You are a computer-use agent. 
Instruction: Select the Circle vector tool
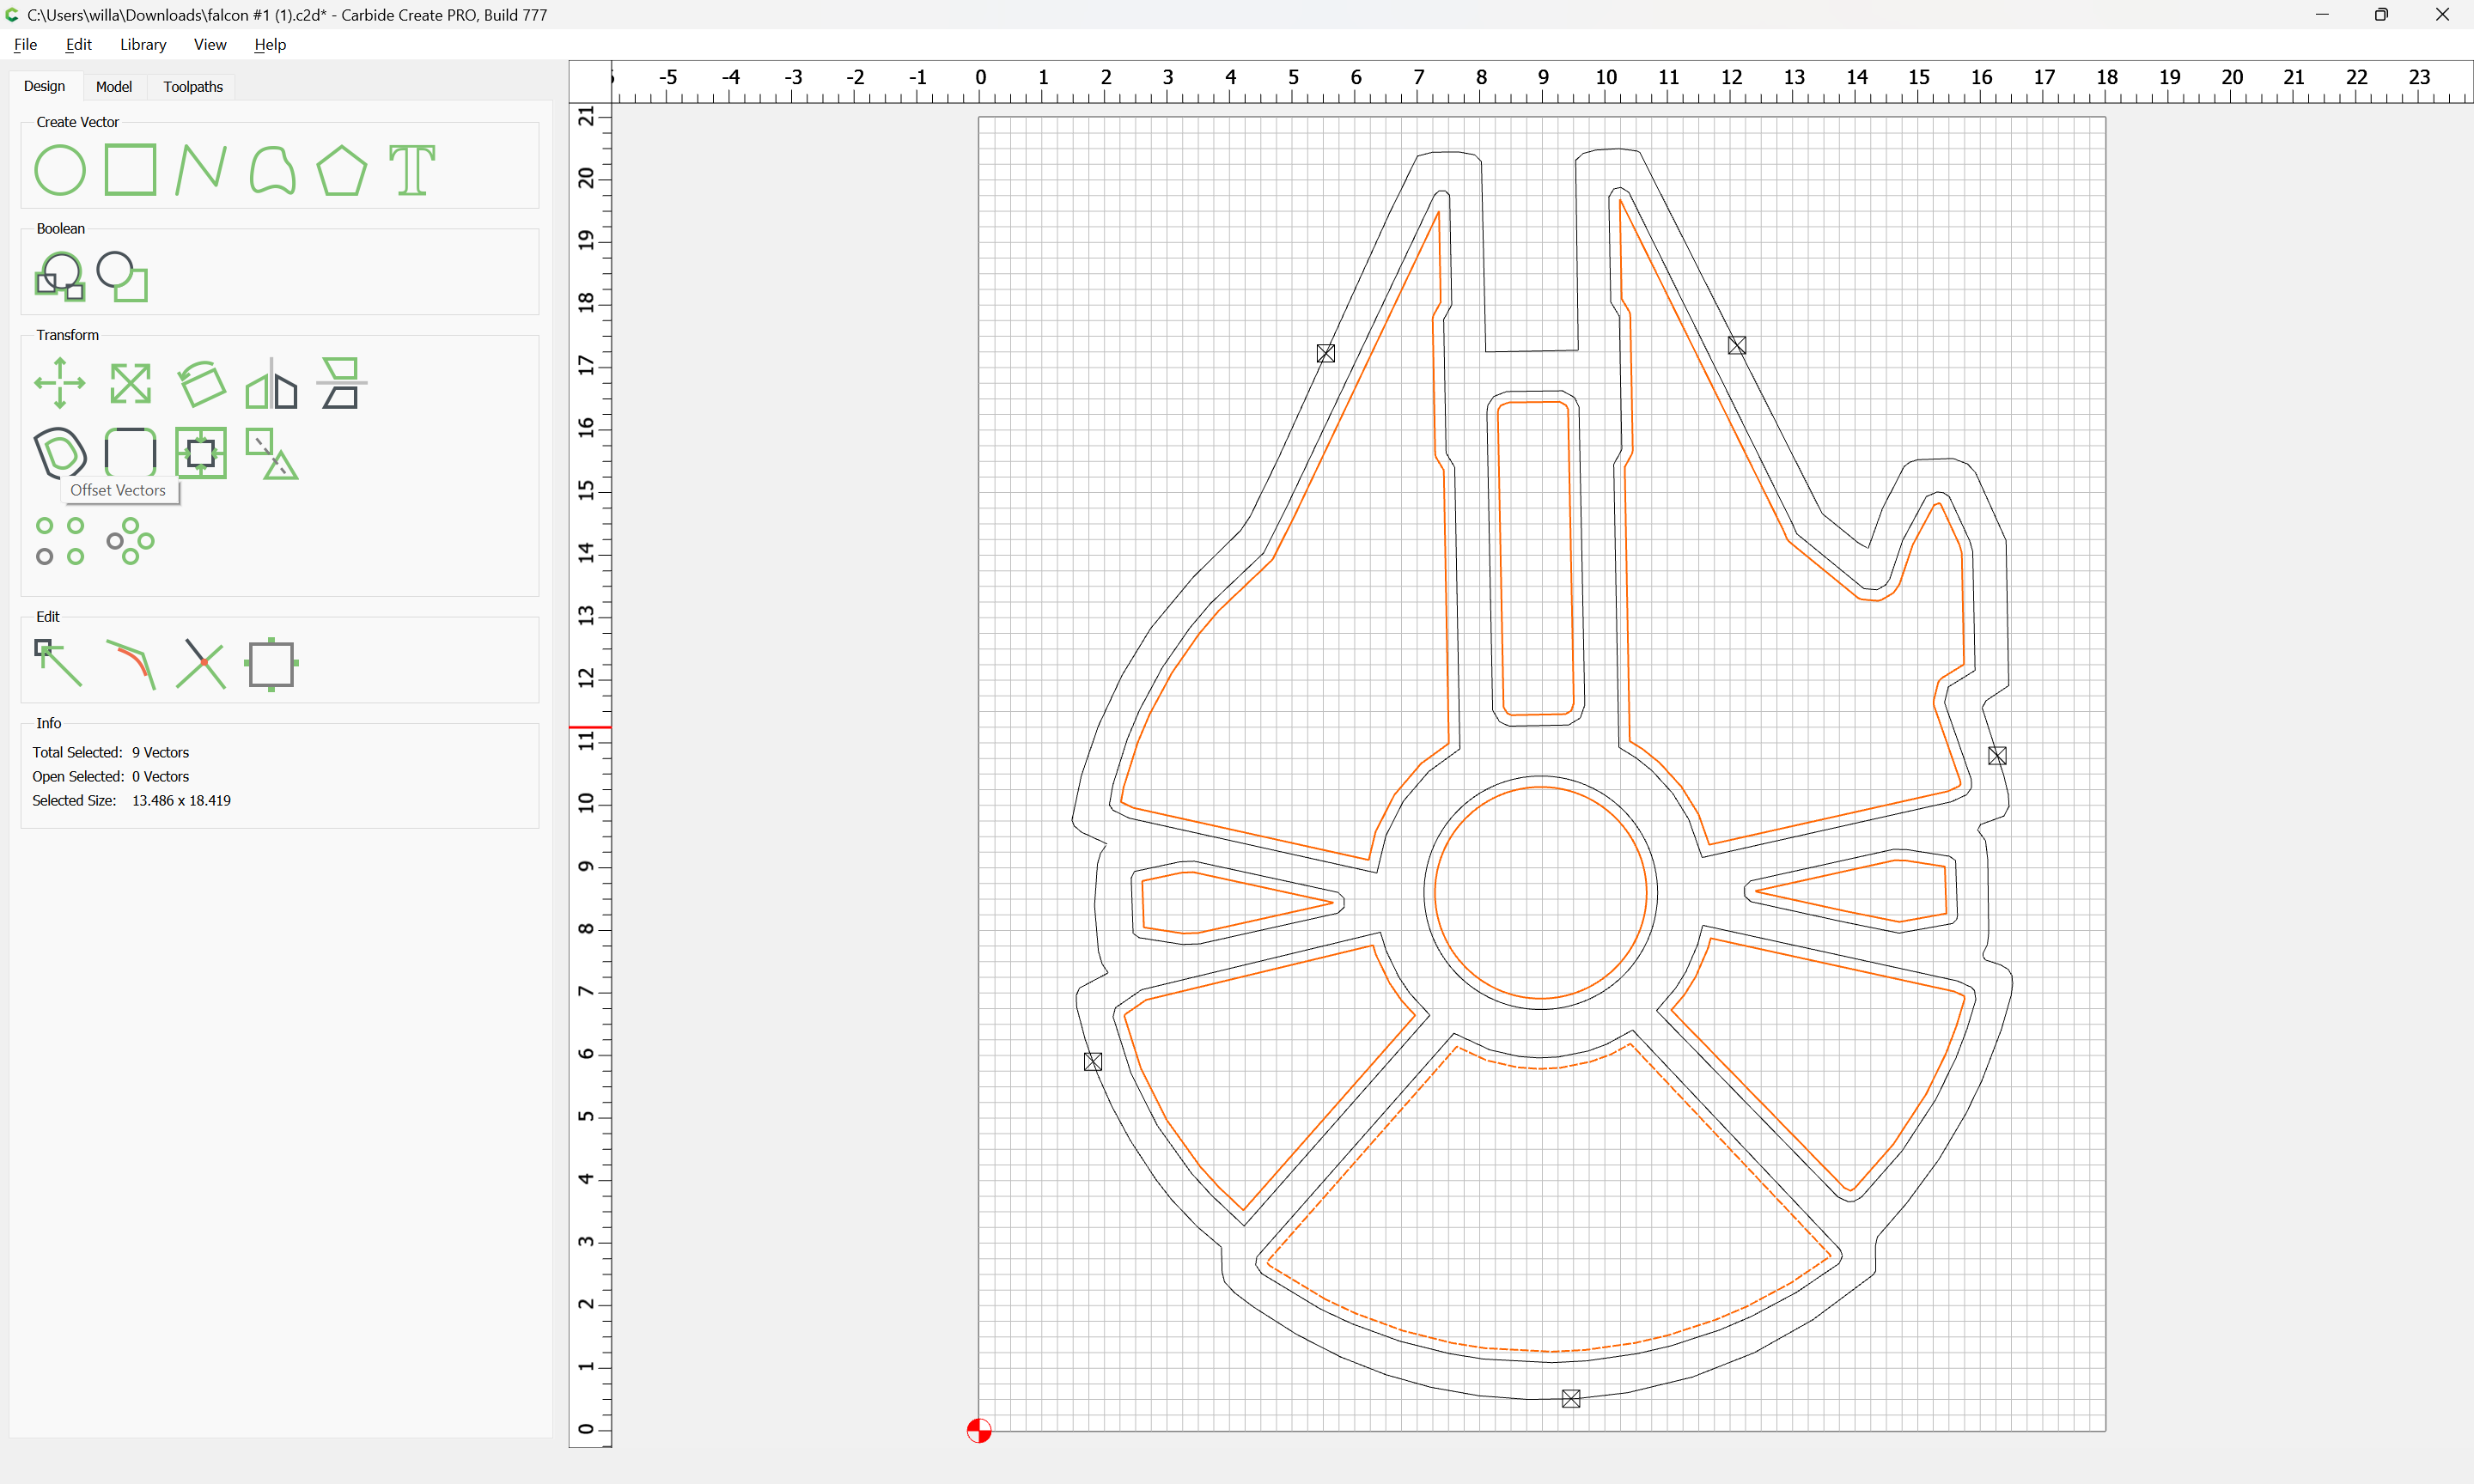[60, 170]
